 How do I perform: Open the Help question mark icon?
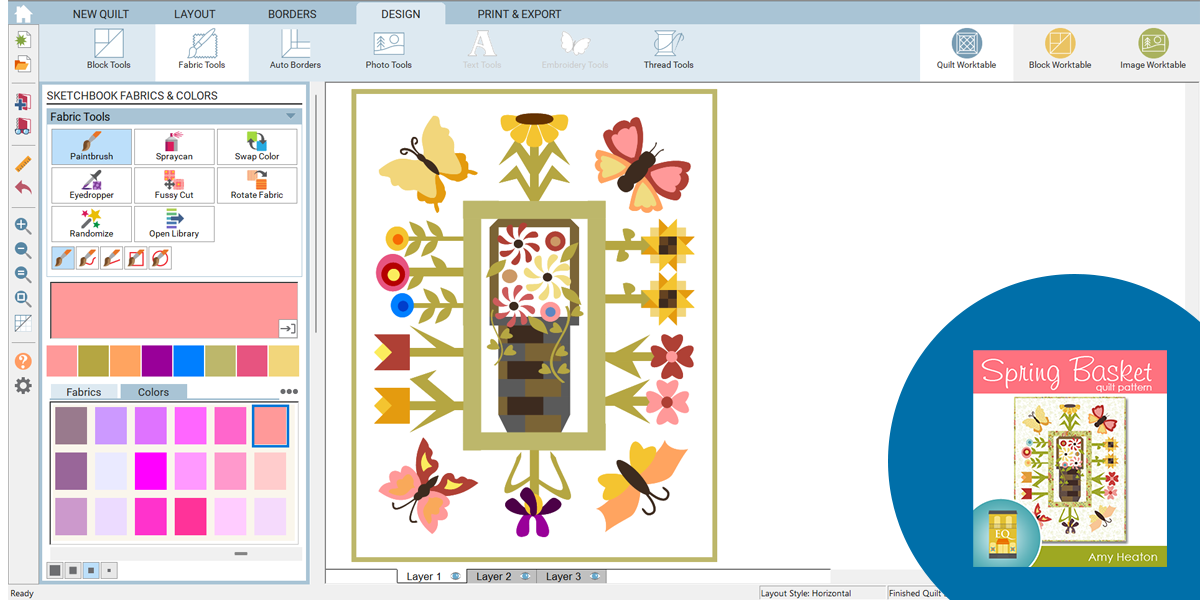pyautogui.click(x=22, y=361)
